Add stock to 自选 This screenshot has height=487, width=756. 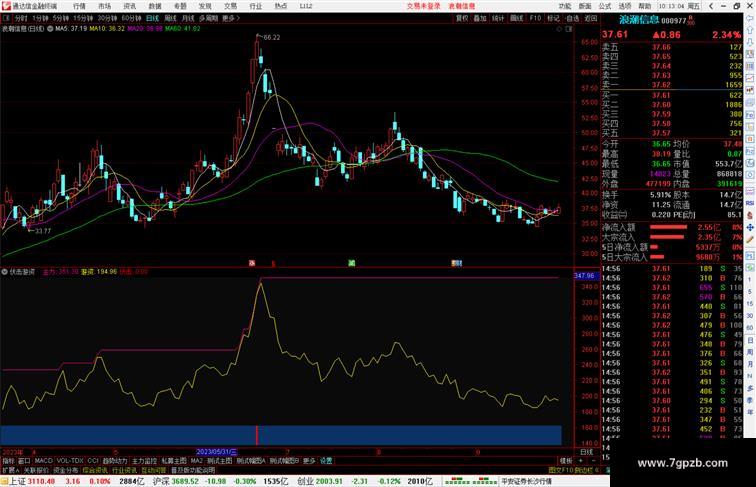[x=572, y=18]
